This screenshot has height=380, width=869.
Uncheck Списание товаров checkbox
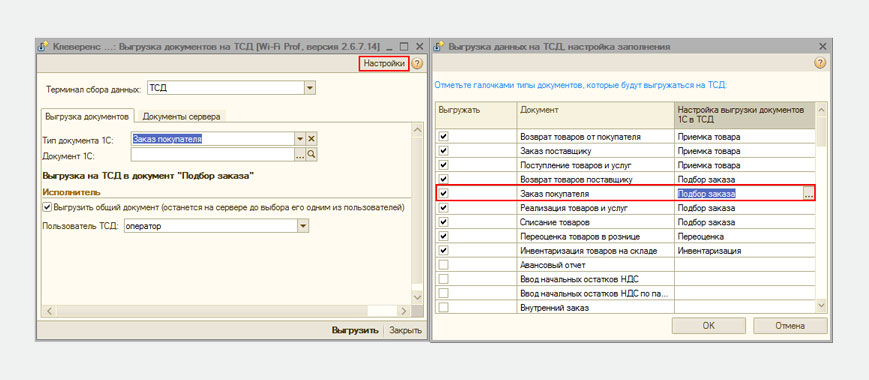tap(444, 222)
